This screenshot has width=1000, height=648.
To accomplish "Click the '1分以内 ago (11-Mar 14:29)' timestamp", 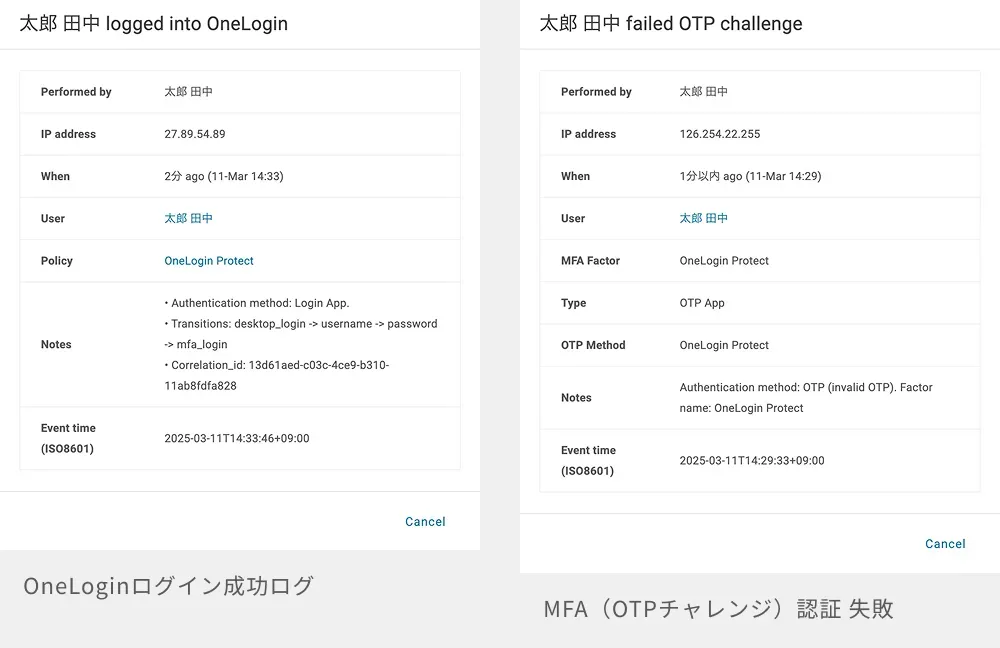I will [x=750, y=176].
